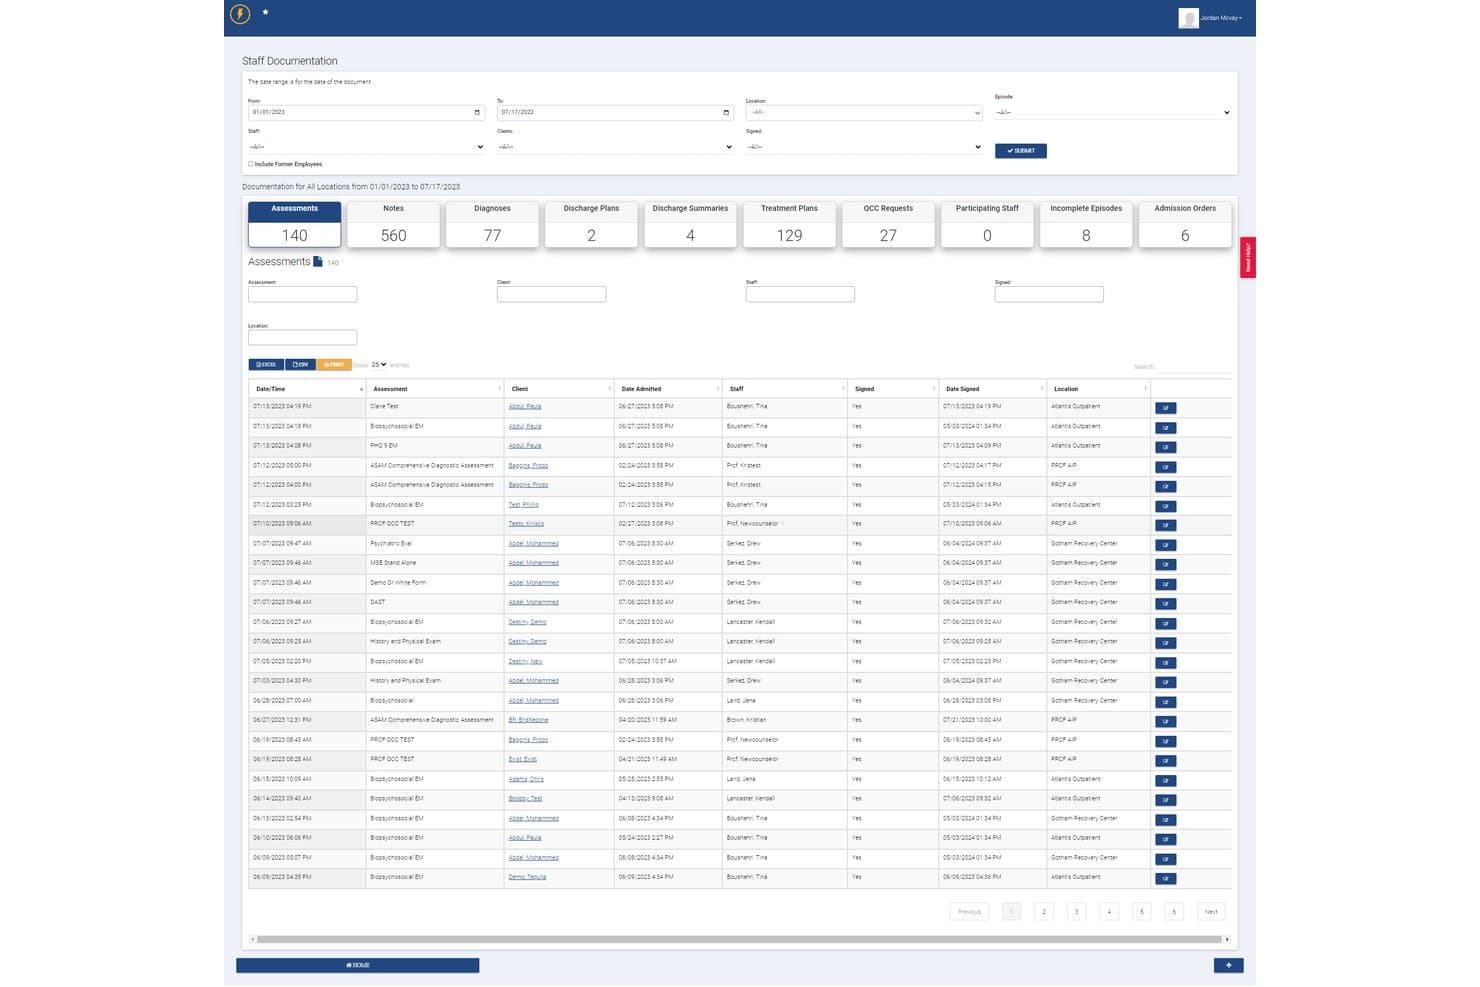The height and width of the screenshot is (987, 1480).
Task: Open the Treatment Plans tab
Action: [789, 225]
